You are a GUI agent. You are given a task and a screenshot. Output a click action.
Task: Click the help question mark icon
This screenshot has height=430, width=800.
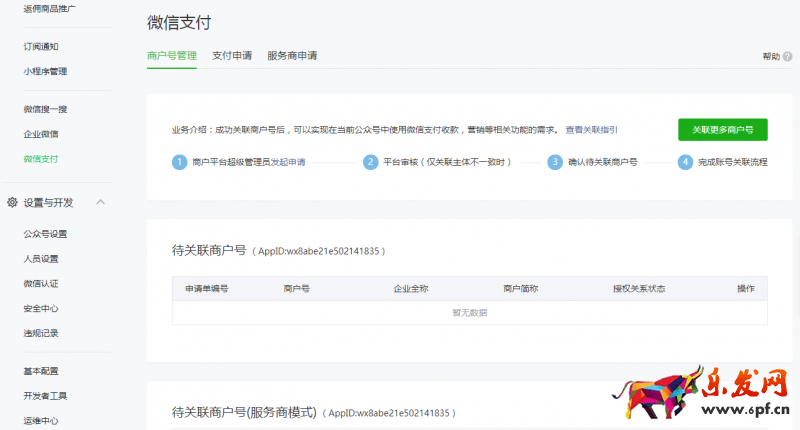[x=788, y=56]
